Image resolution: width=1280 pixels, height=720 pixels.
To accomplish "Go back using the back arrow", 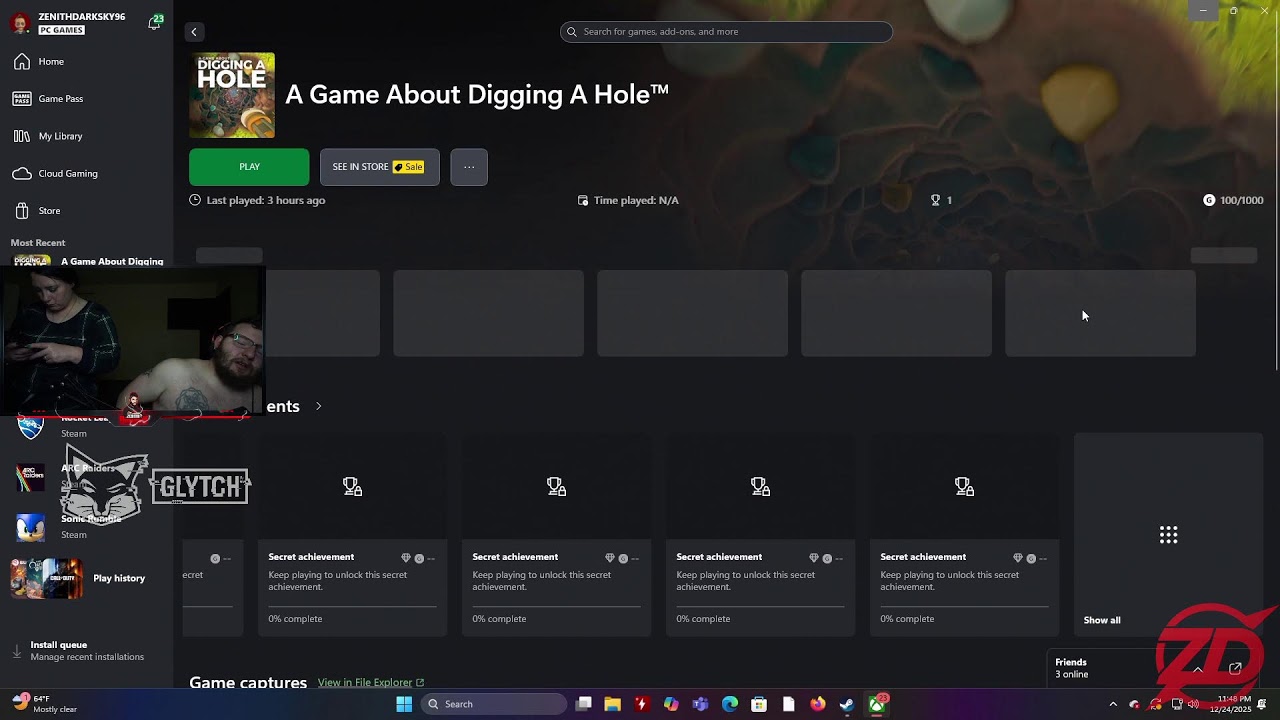I will [x=194, y=32].
